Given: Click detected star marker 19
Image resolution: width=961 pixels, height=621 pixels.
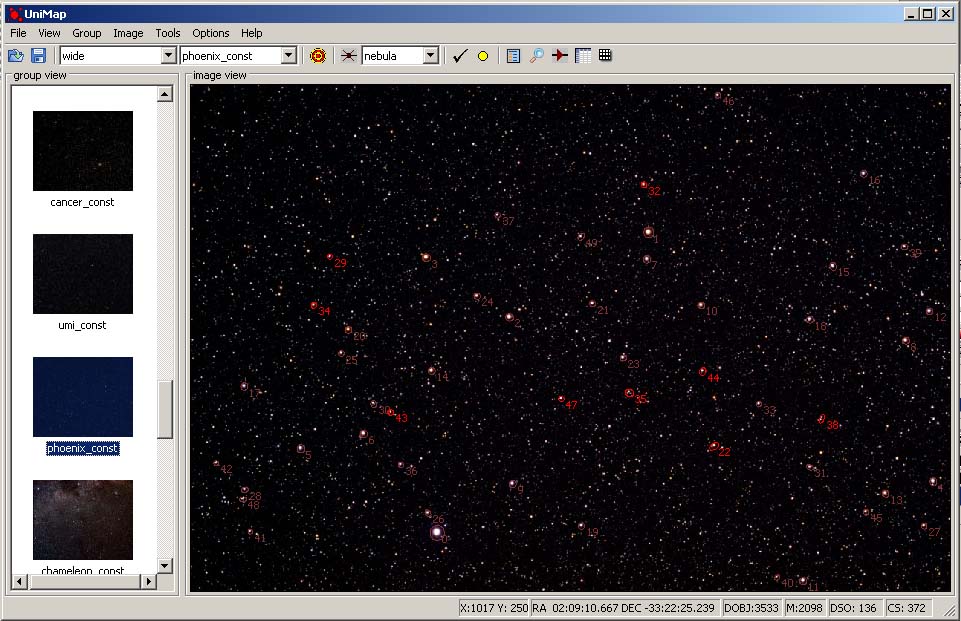Looking at the screenshot, I should coord(582,526).
